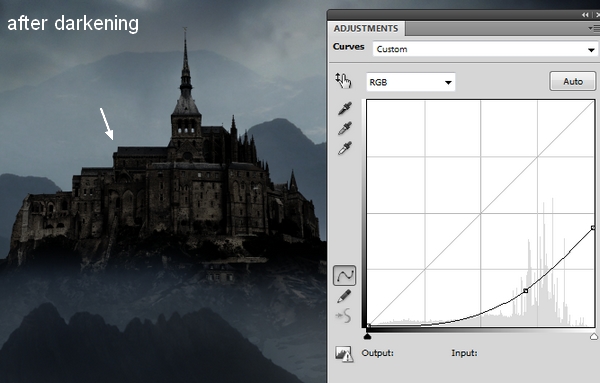The width and height of the screenshot is (600, 383).
Task: Pick the black point eyedropper
Action: pyautogui.click(x=345, y=108)
